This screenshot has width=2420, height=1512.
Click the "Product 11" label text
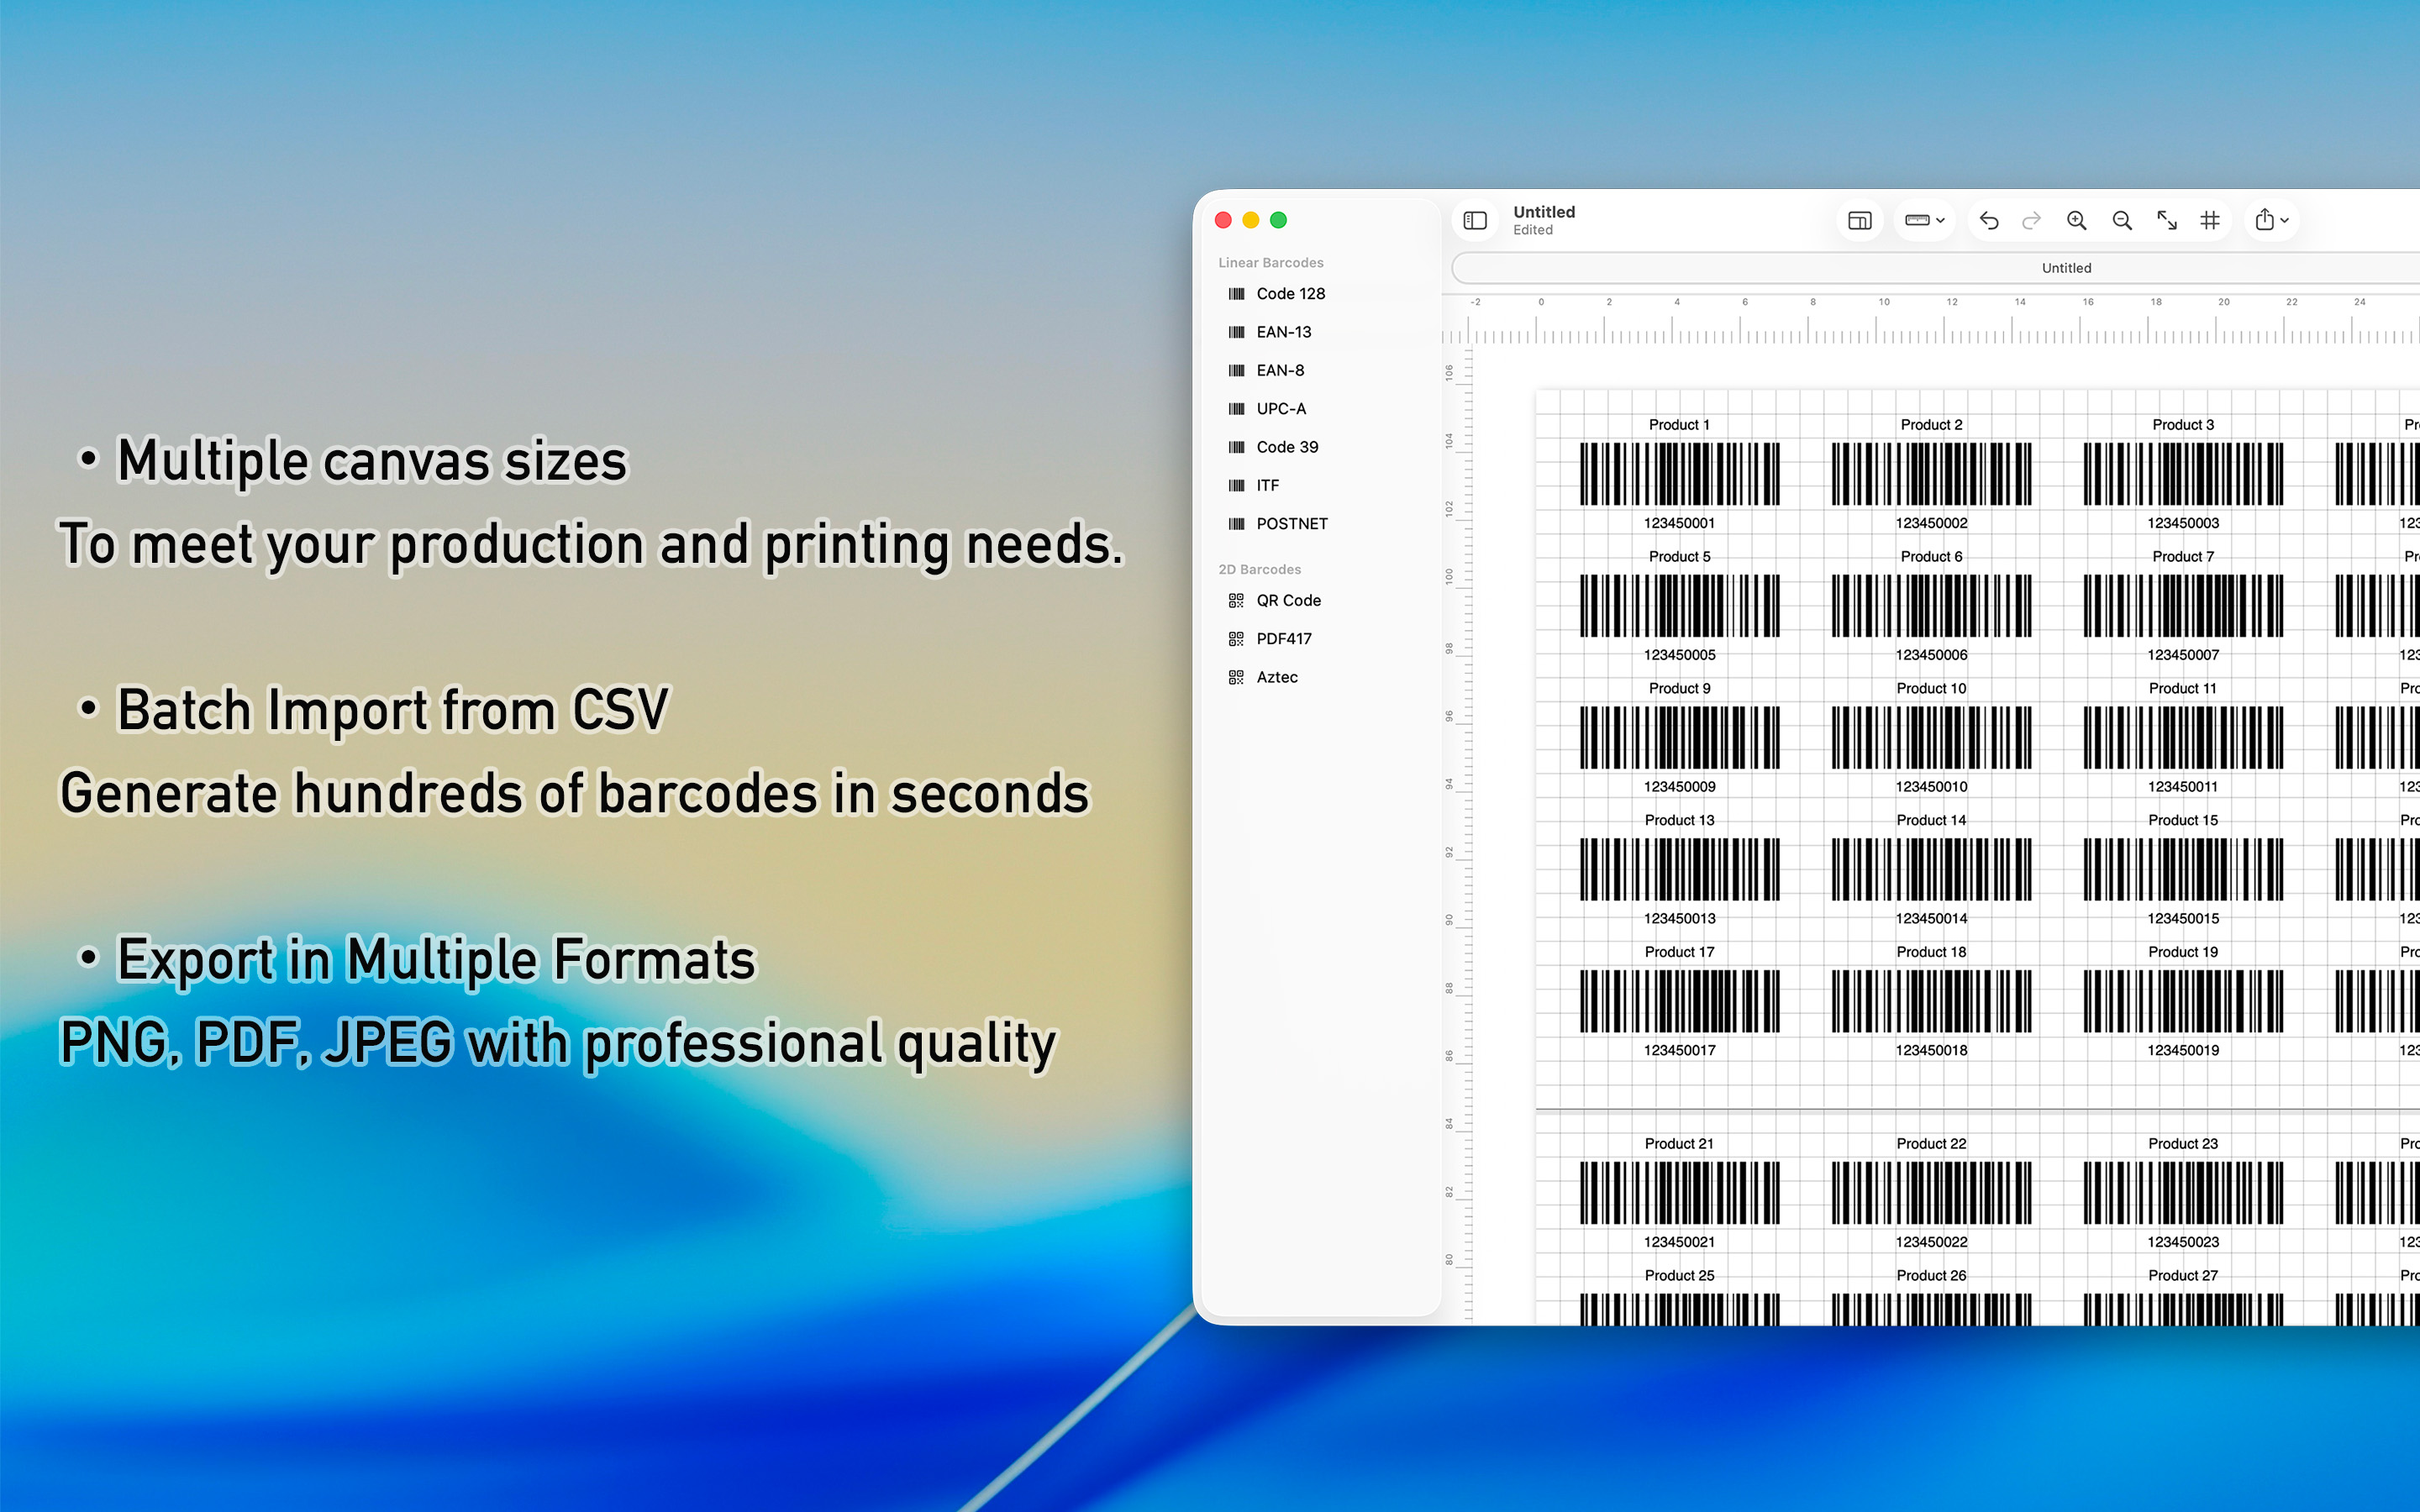[x=2184, y=689]
